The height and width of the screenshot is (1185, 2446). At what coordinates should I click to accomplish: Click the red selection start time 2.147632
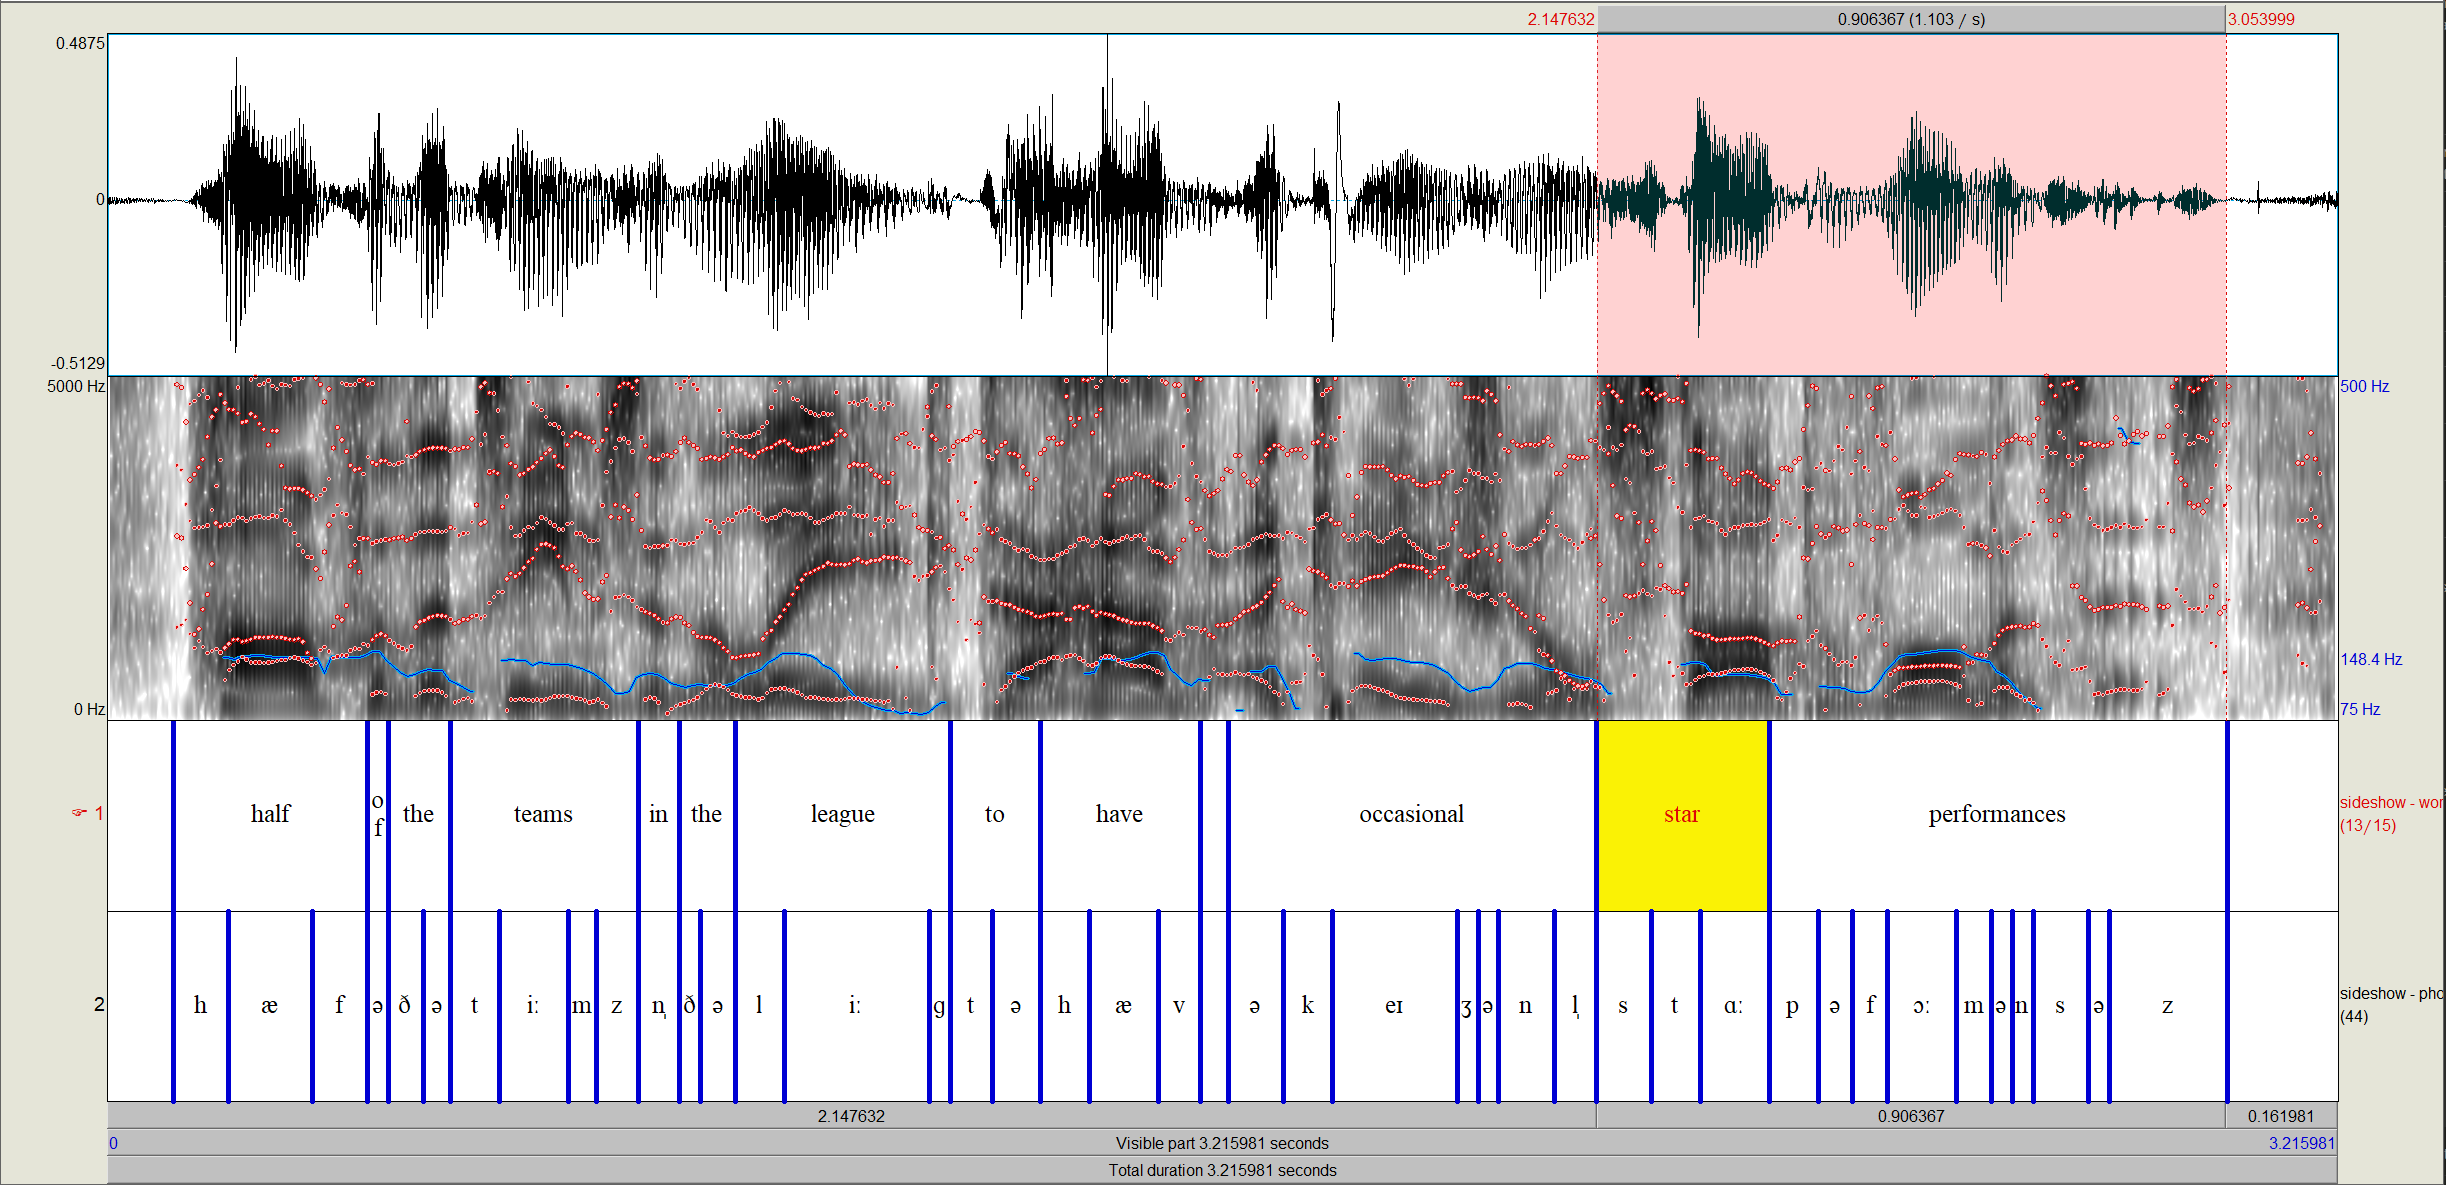coord(1561,19)
